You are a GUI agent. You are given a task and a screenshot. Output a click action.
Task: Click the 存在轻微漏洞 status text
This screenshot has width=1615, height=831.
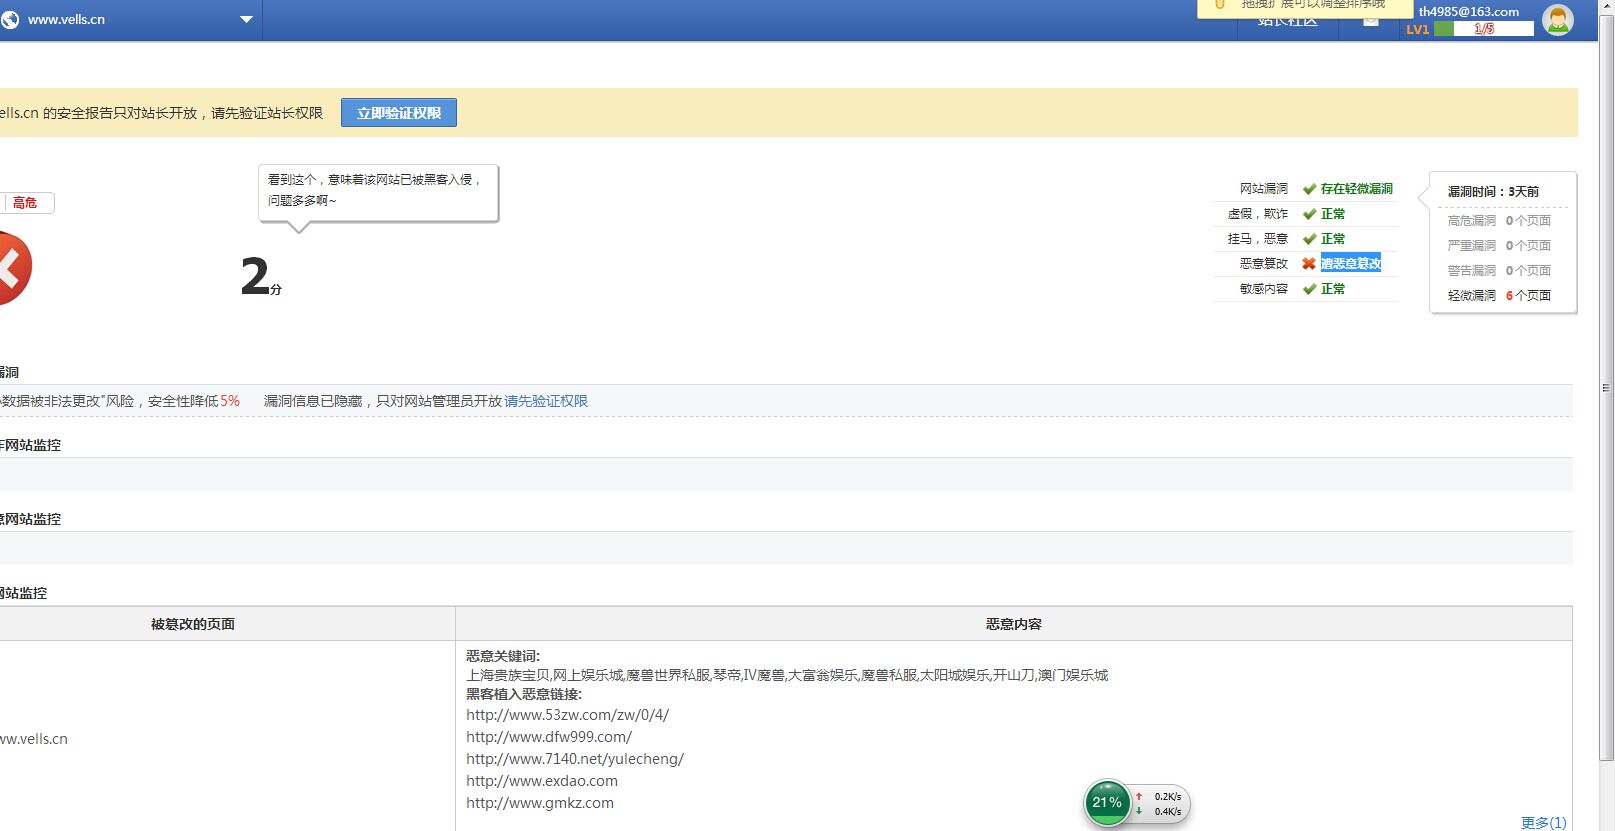tap(1357, 189)
